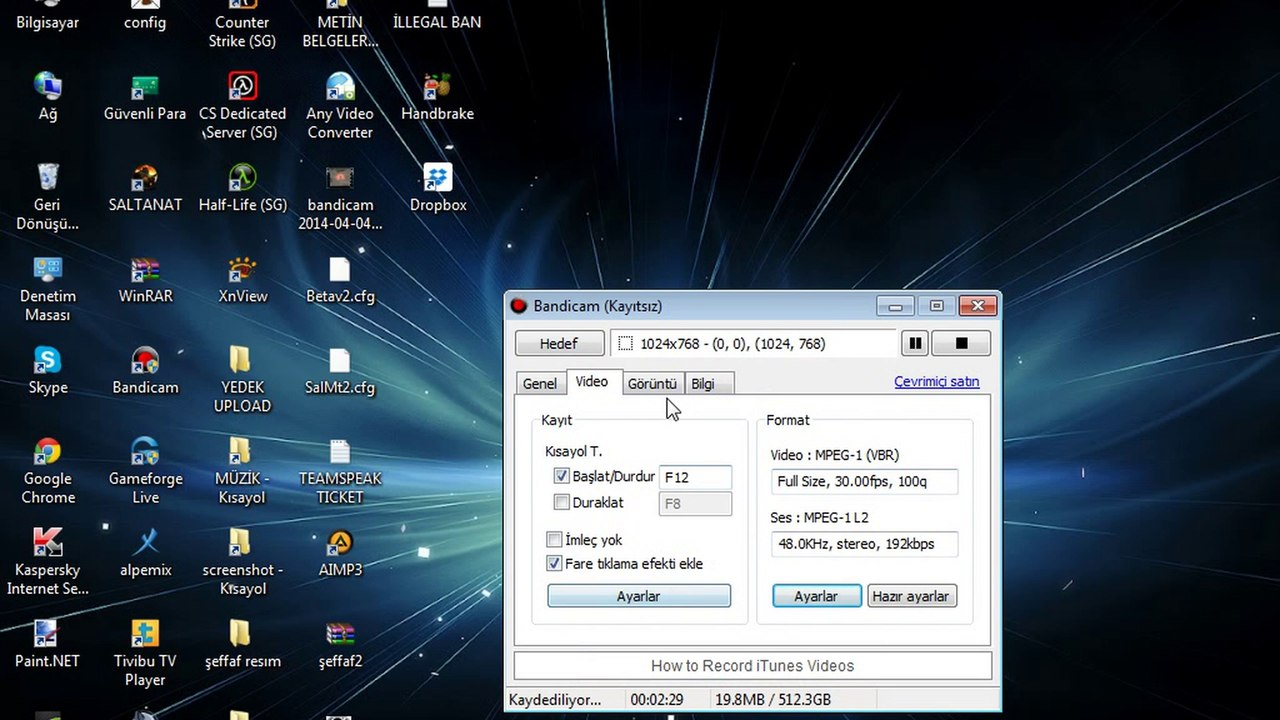This screenshot has height=720, width=1280.
Task: Enable Duraklat hotkey checkbox
Action: [561, 503]
